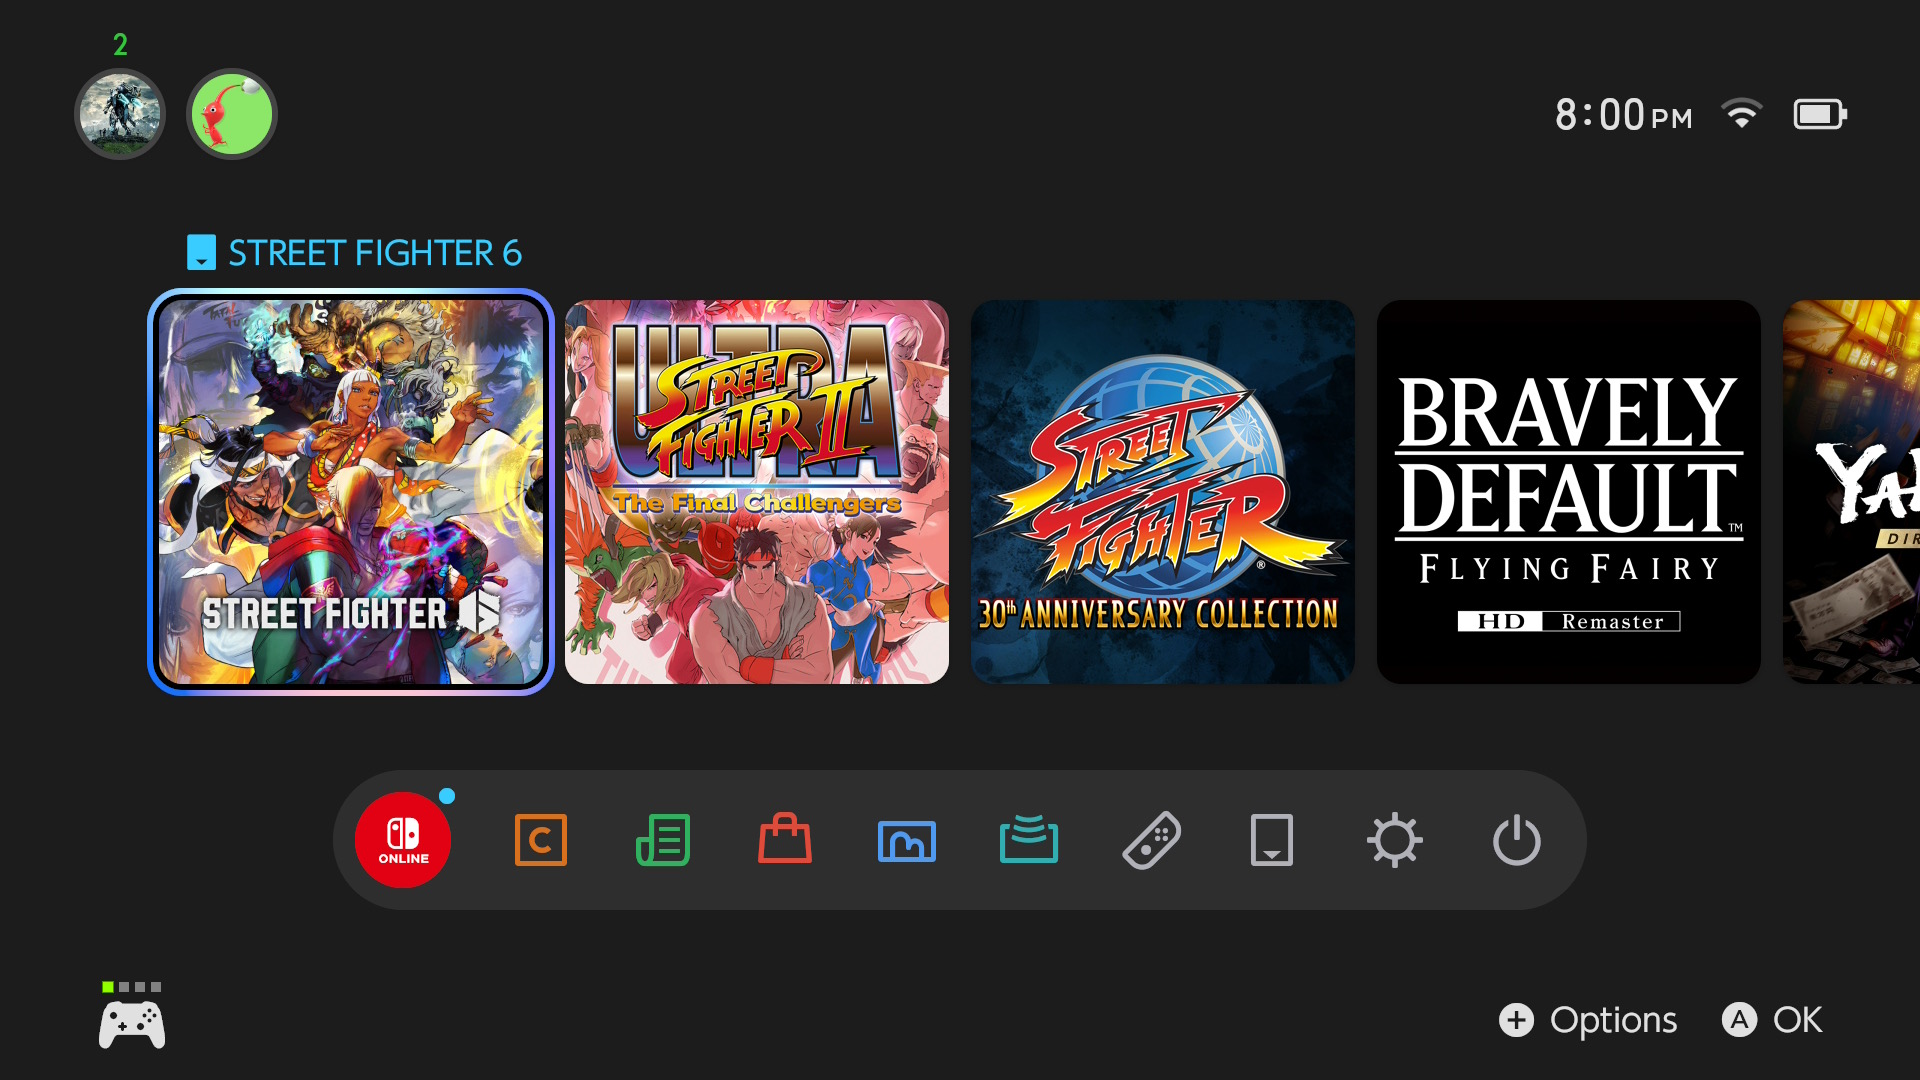Open Nintendo Switch Online
The image size is (1920, 1080).
pos(403,840)
